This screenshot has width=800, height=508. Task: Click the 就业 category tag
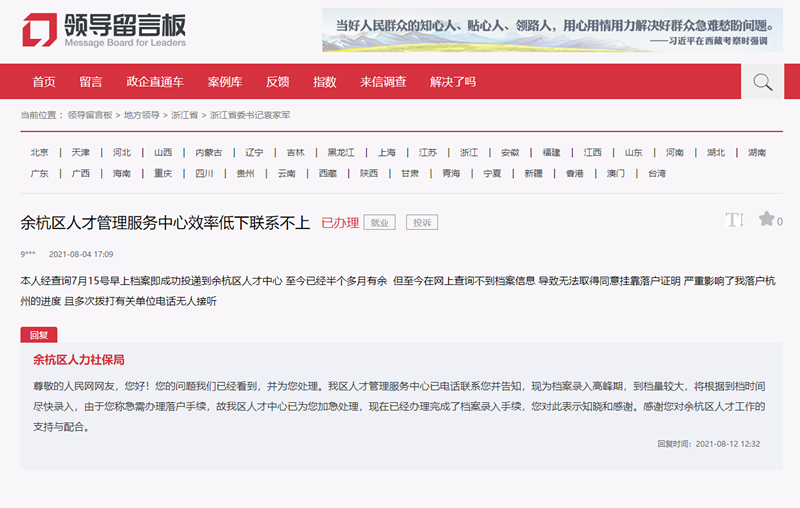point(379,222)
